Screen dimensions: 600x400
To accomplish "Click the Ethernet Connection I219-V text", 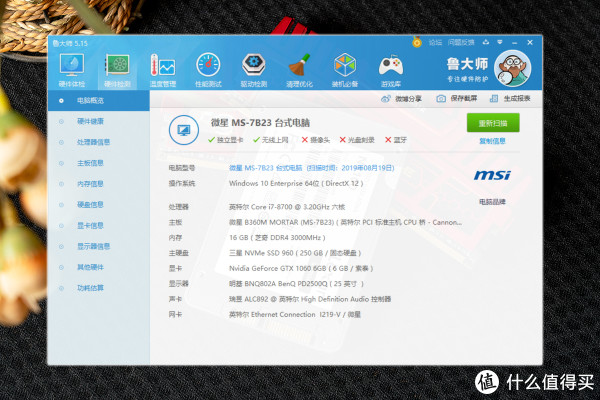I will pos(295,315).
